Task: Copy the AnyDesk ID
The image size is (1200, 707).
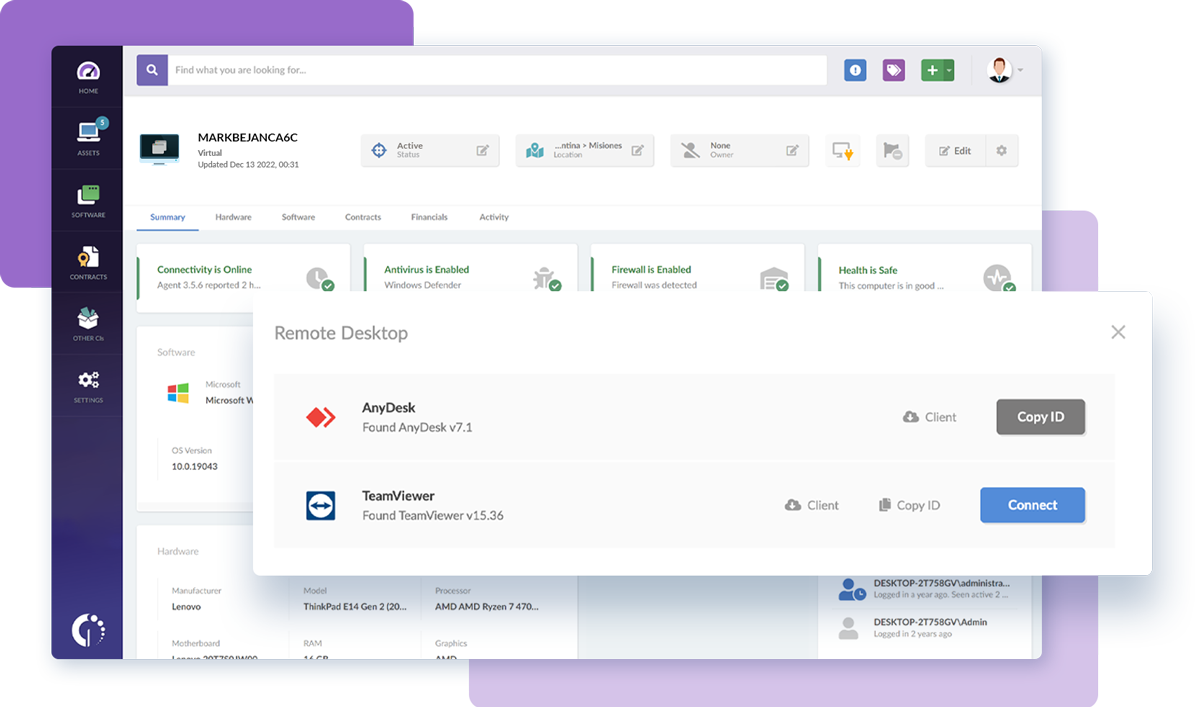Action: point(1040,417)
